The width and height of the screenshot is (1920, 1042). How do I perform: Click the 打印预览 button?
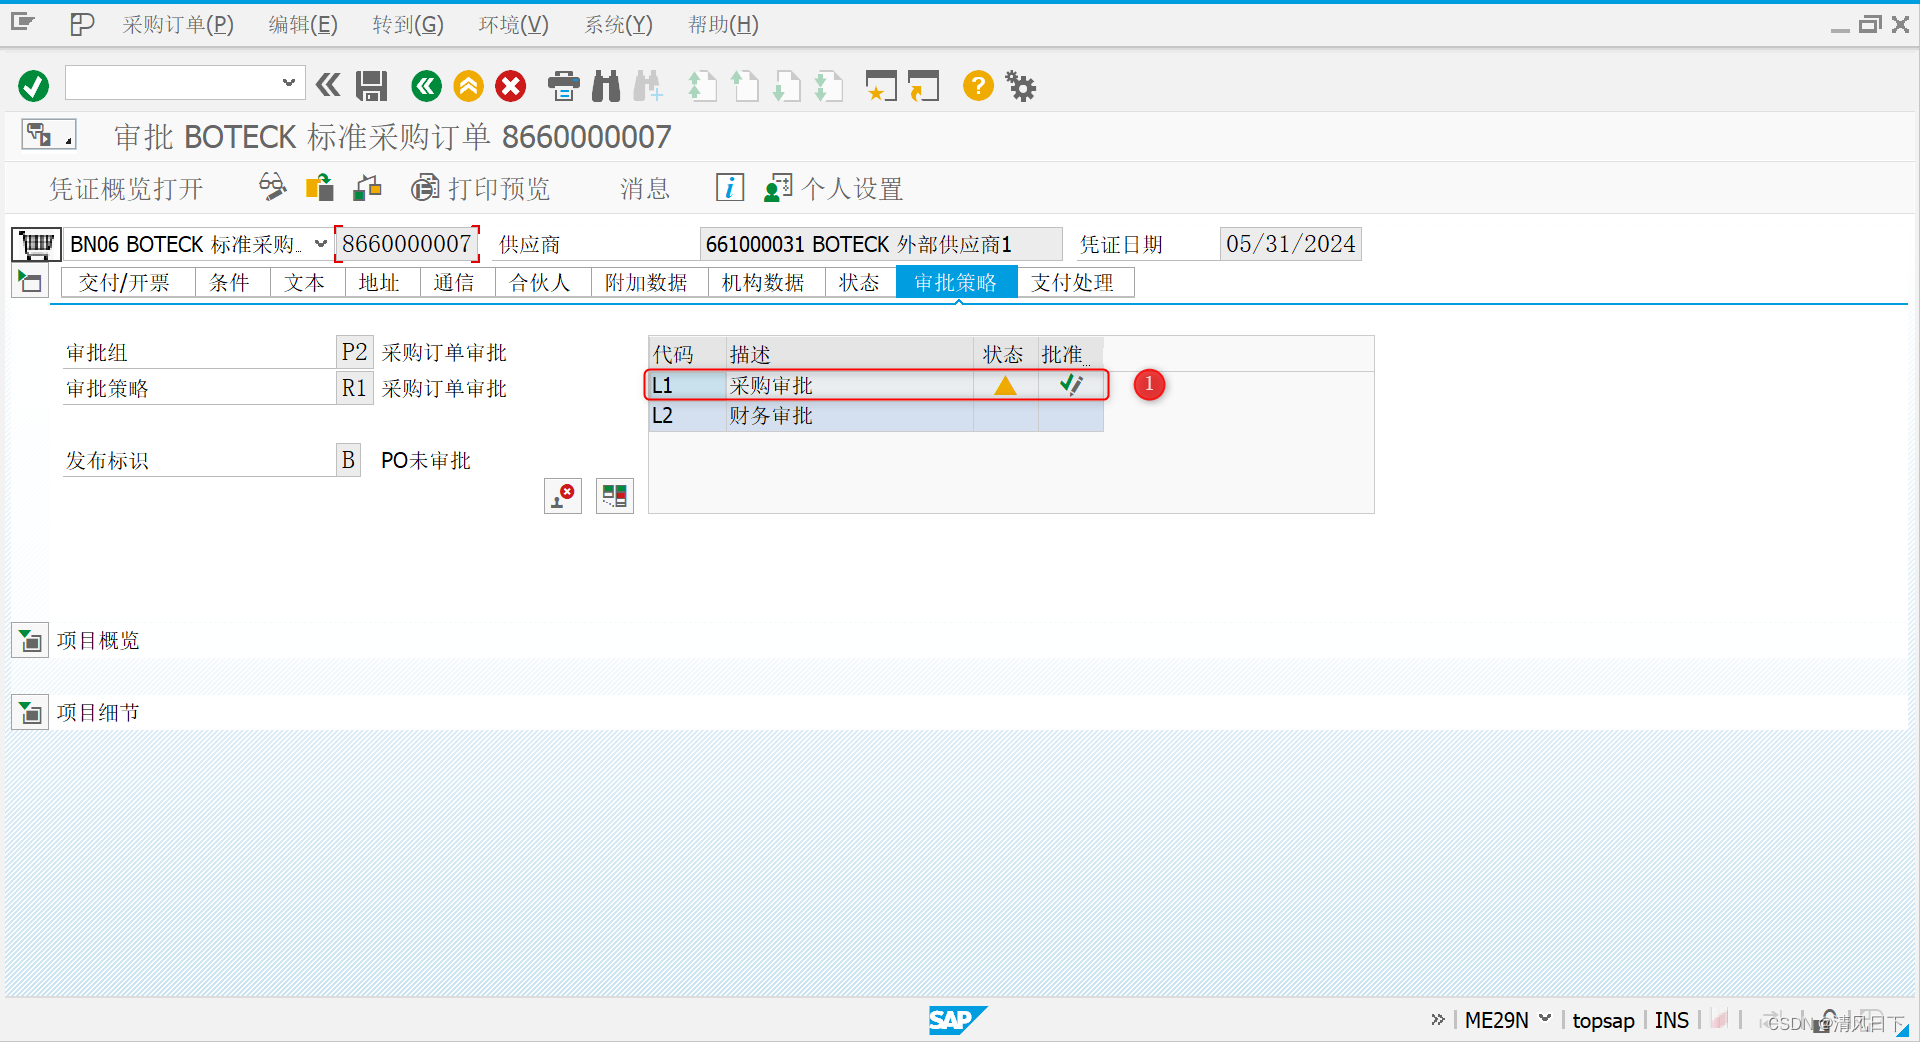pos(482,188)
